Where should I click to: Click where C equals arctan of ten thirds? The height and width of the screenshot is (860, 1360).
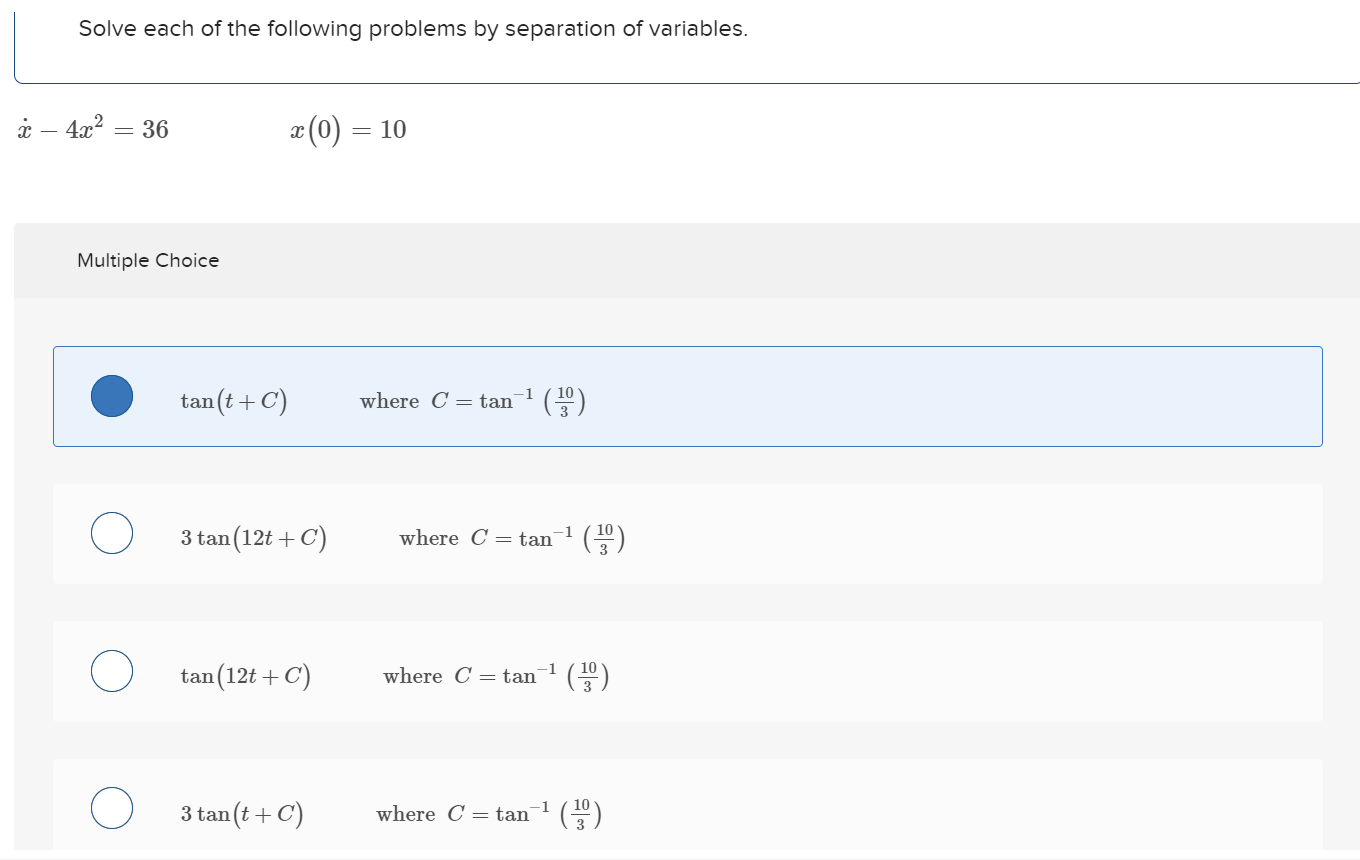coord(472,400)
